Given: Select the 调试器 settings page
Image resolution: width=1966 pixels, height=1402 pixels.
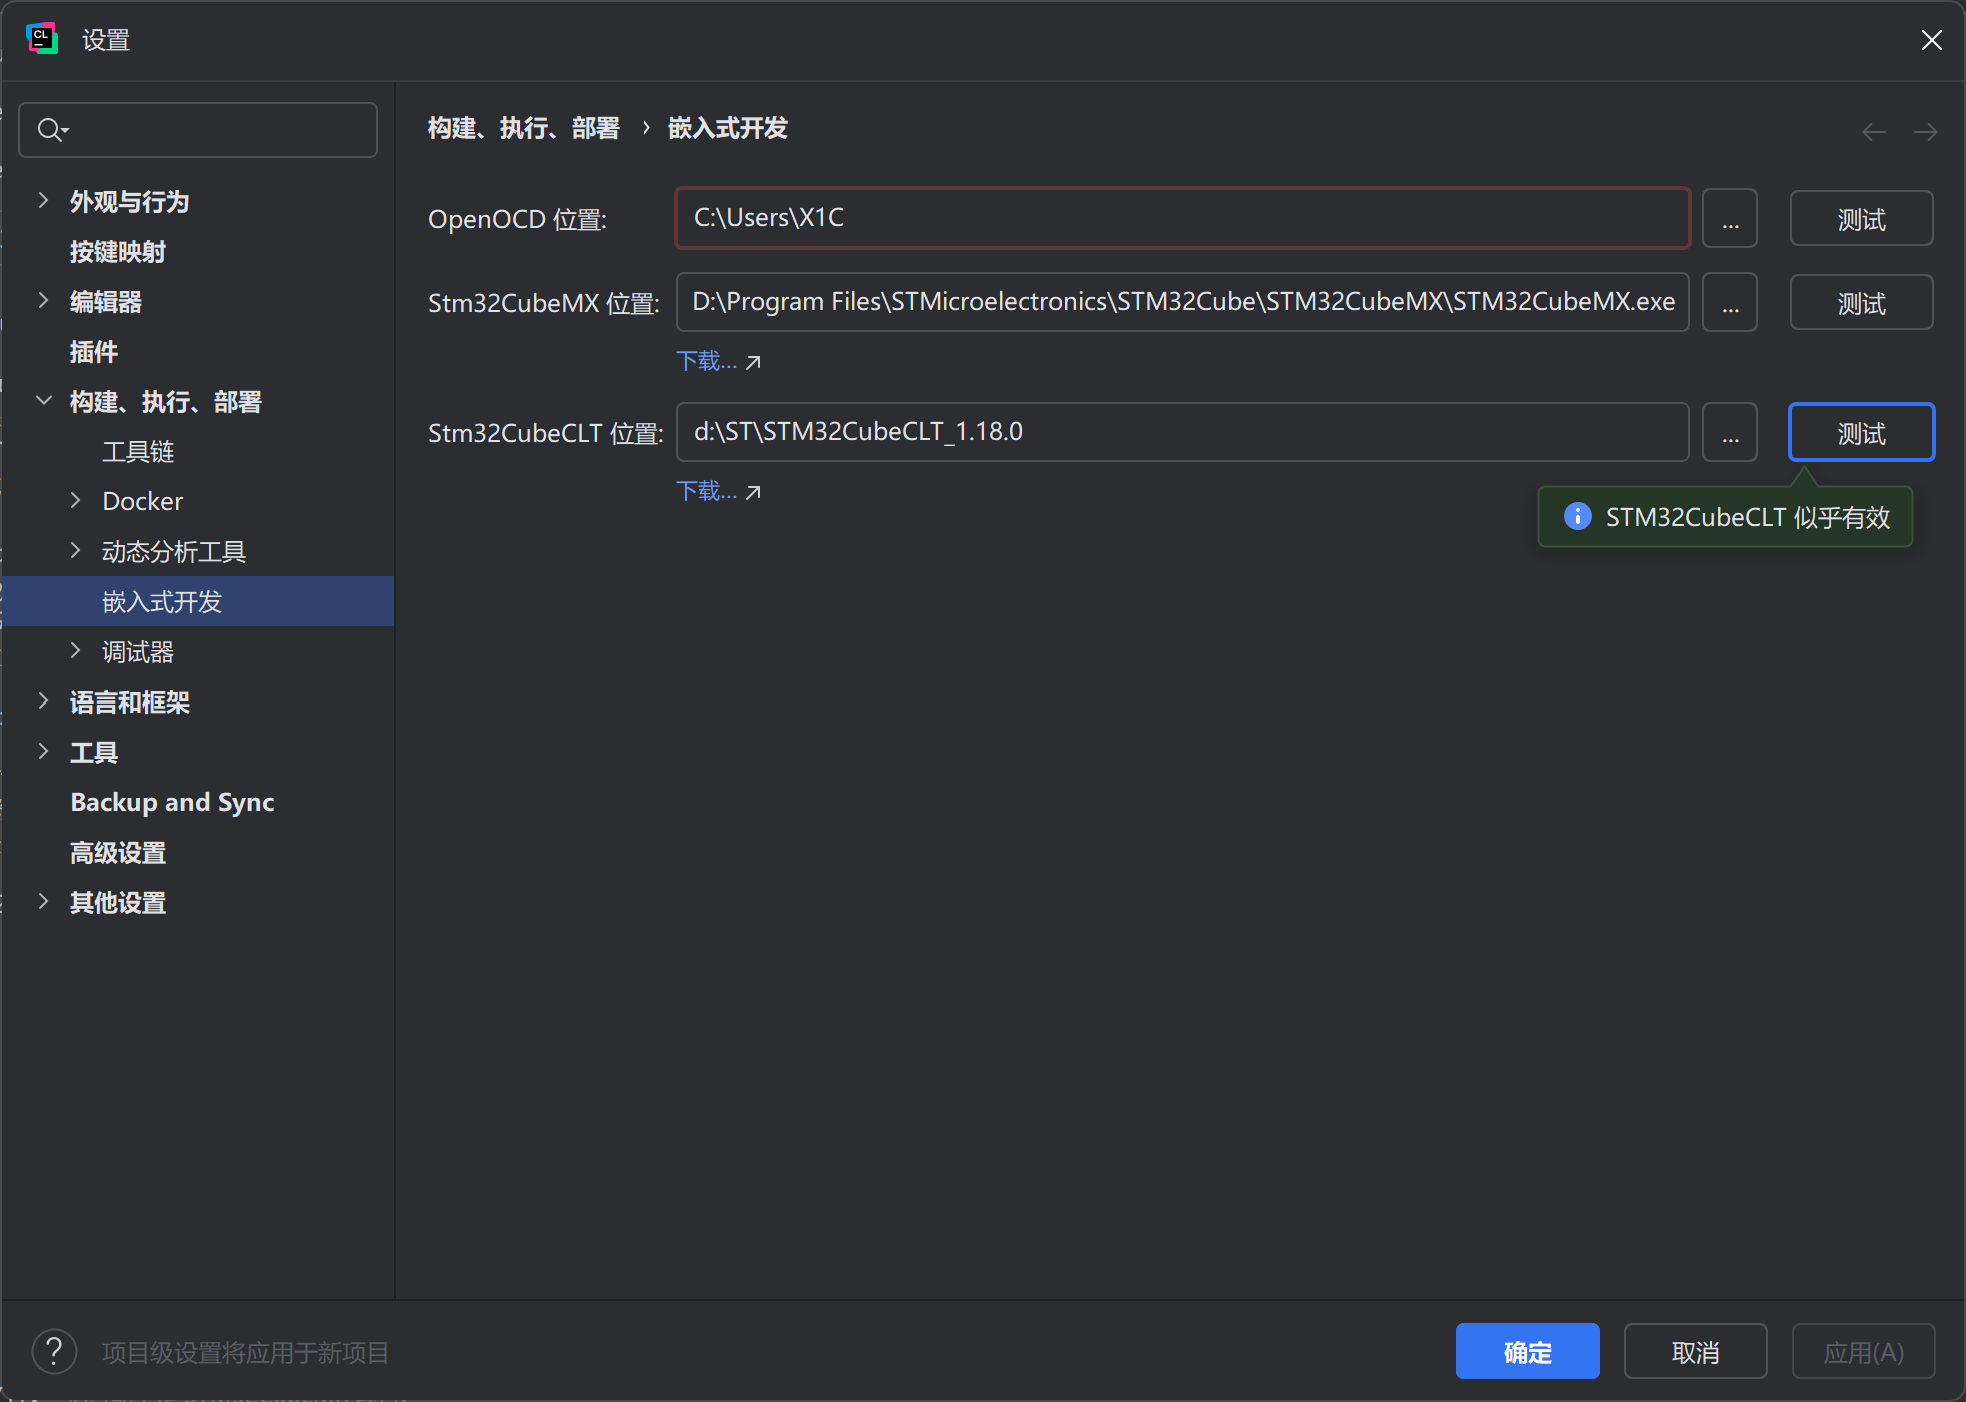Looking at the screenshot, I should point(138,651).
